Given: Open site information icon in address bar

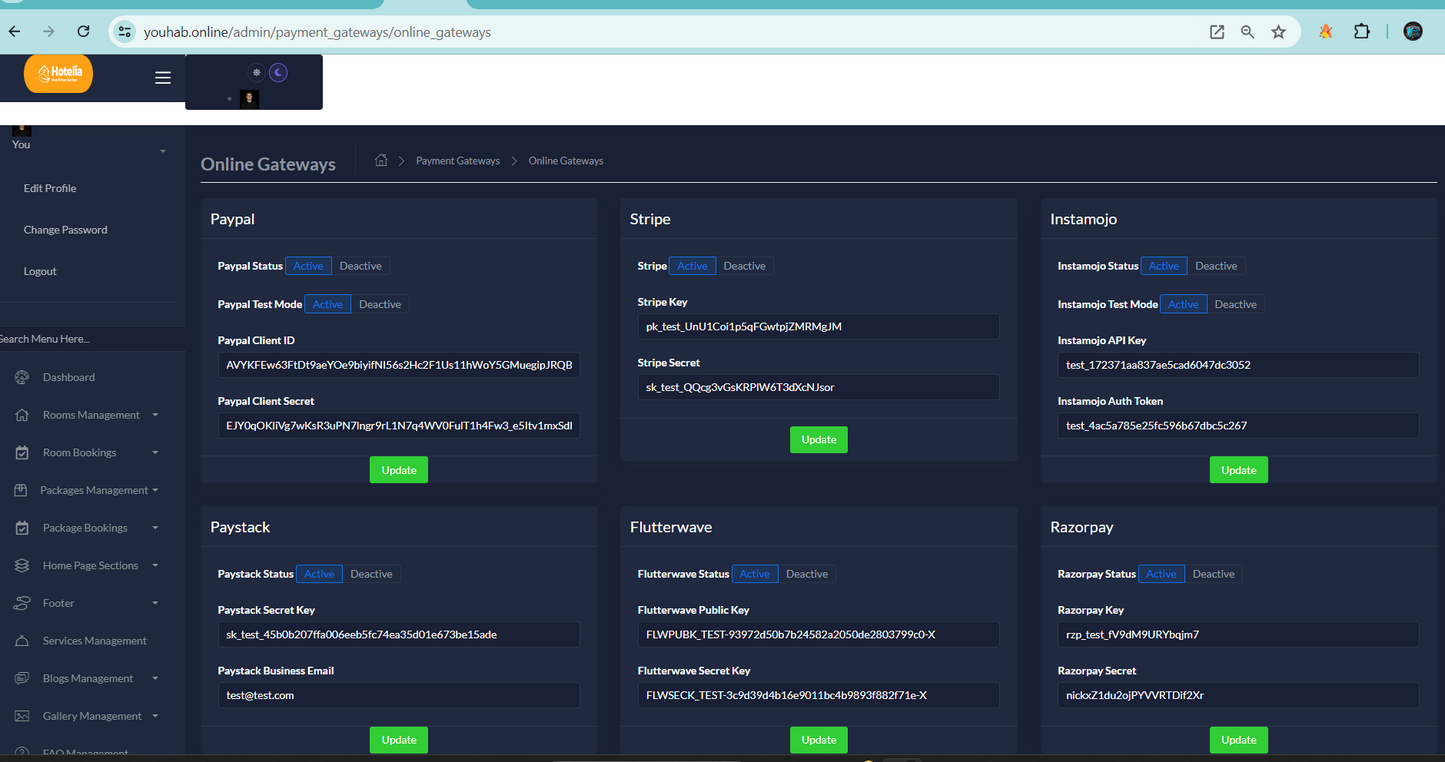Looking at the screenshot, I should tap(124, 32).
